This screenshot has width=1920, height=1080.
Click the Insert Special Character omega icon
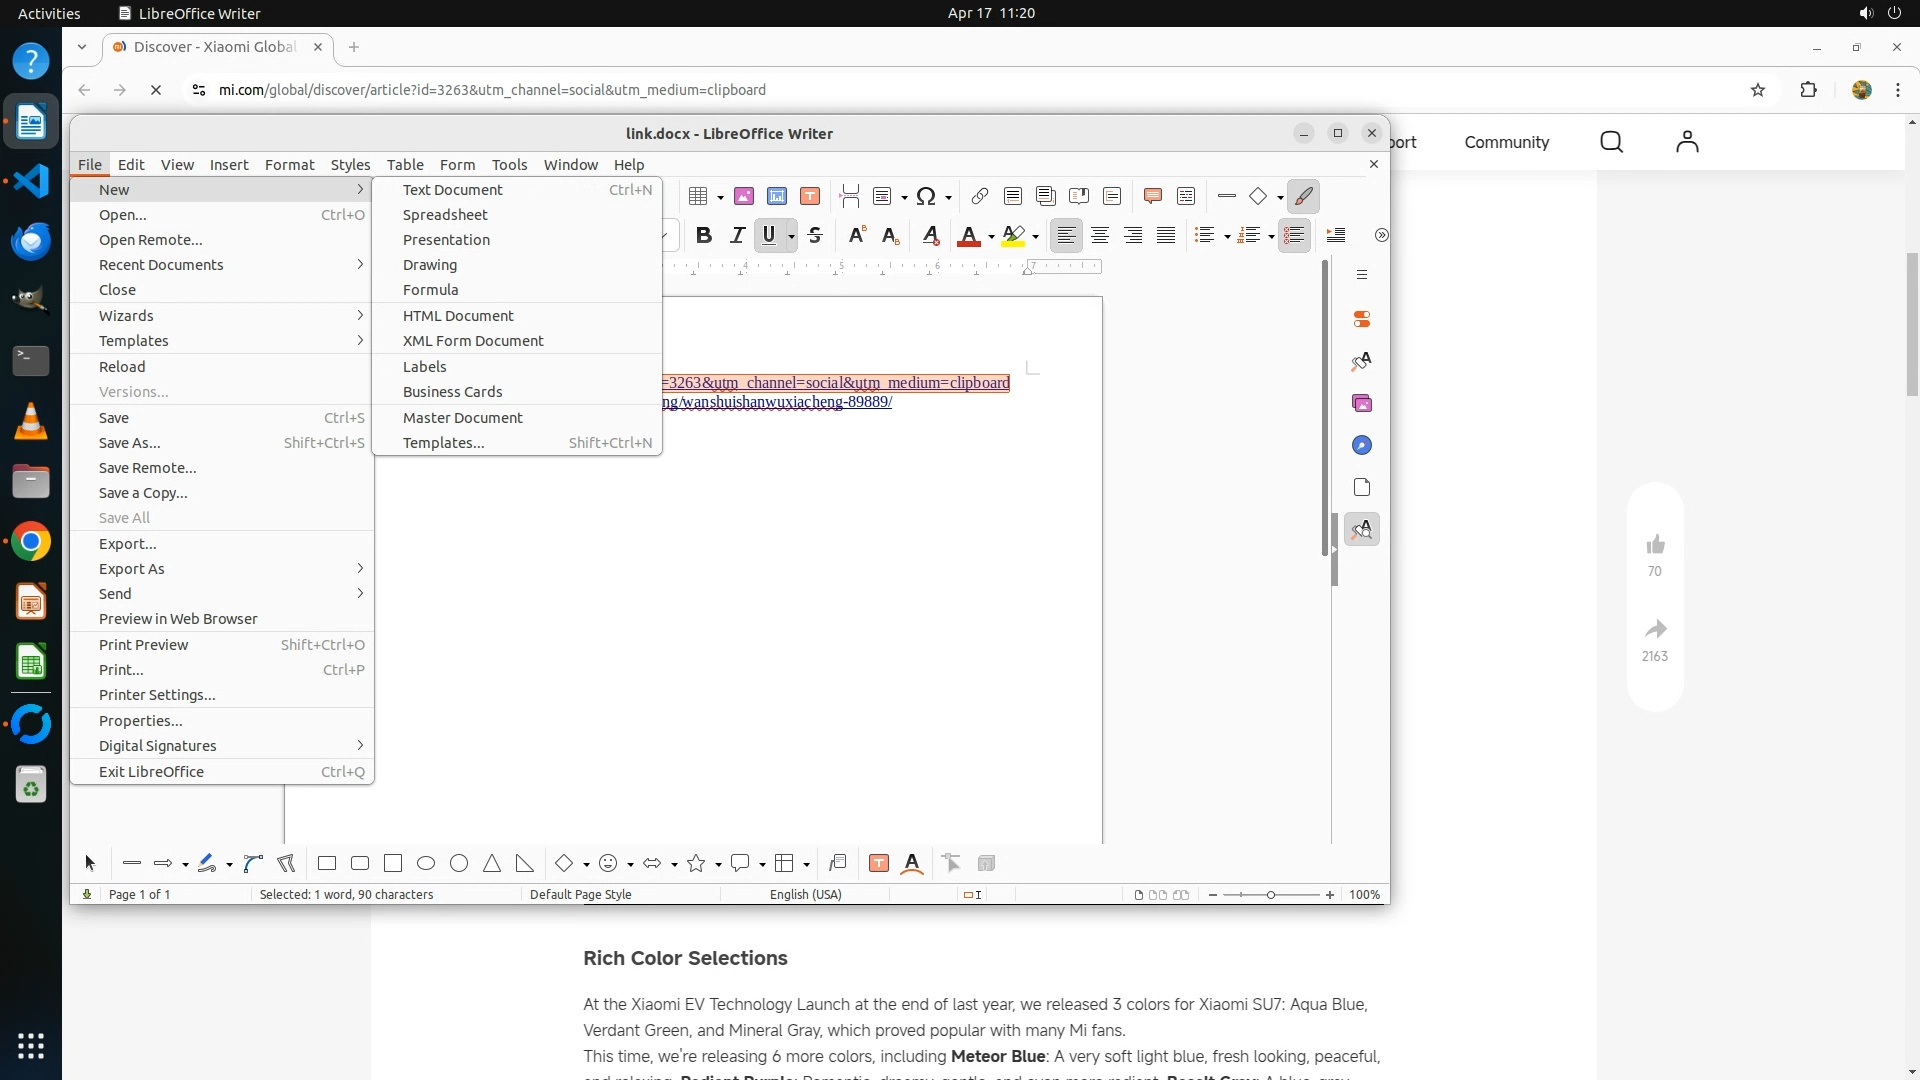(x=926, y=196)
